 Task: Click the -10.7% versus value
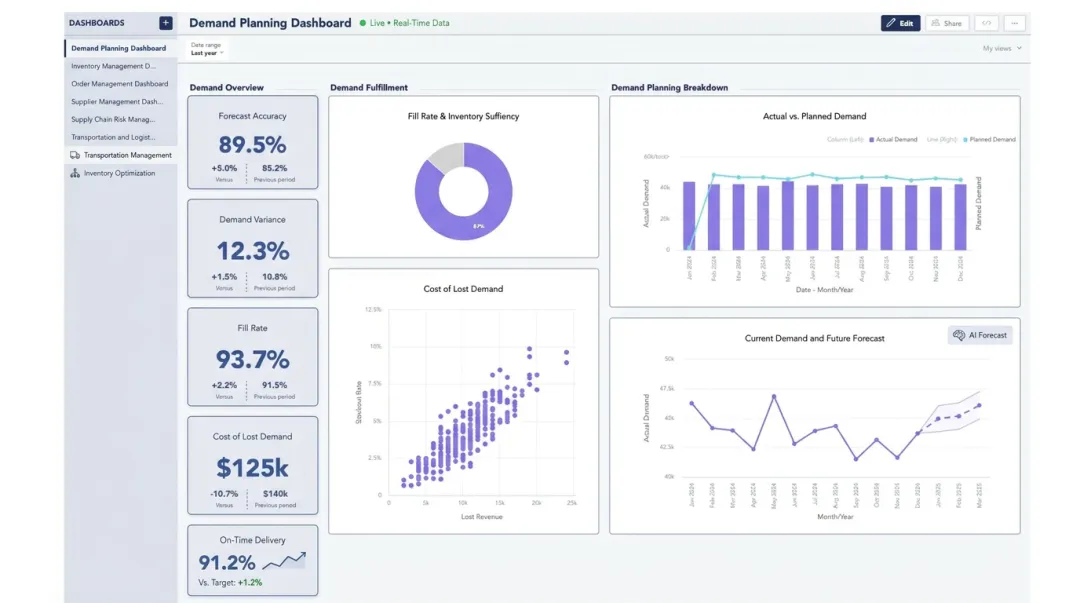click(224, 493)
